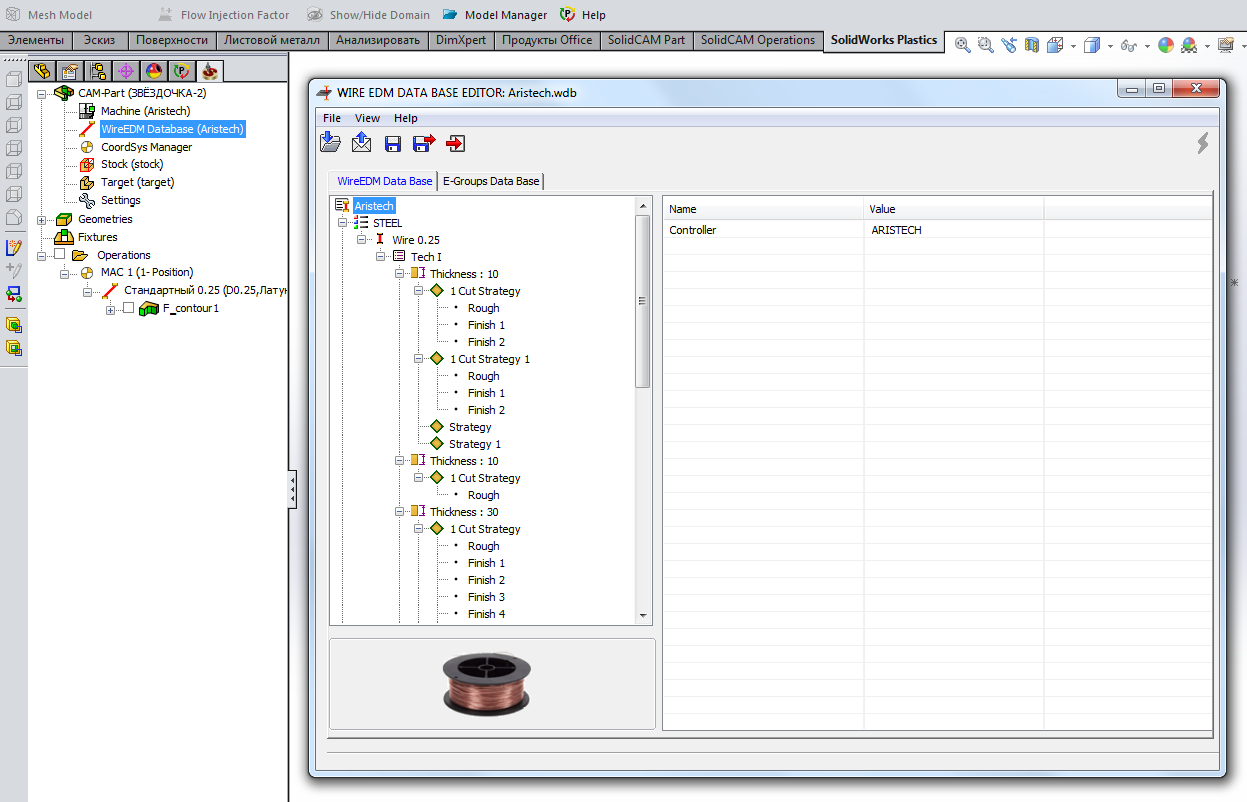Click the Plastics Help button in top toolbar
This screenshot has height=802, width=1247.
[583, 15]
